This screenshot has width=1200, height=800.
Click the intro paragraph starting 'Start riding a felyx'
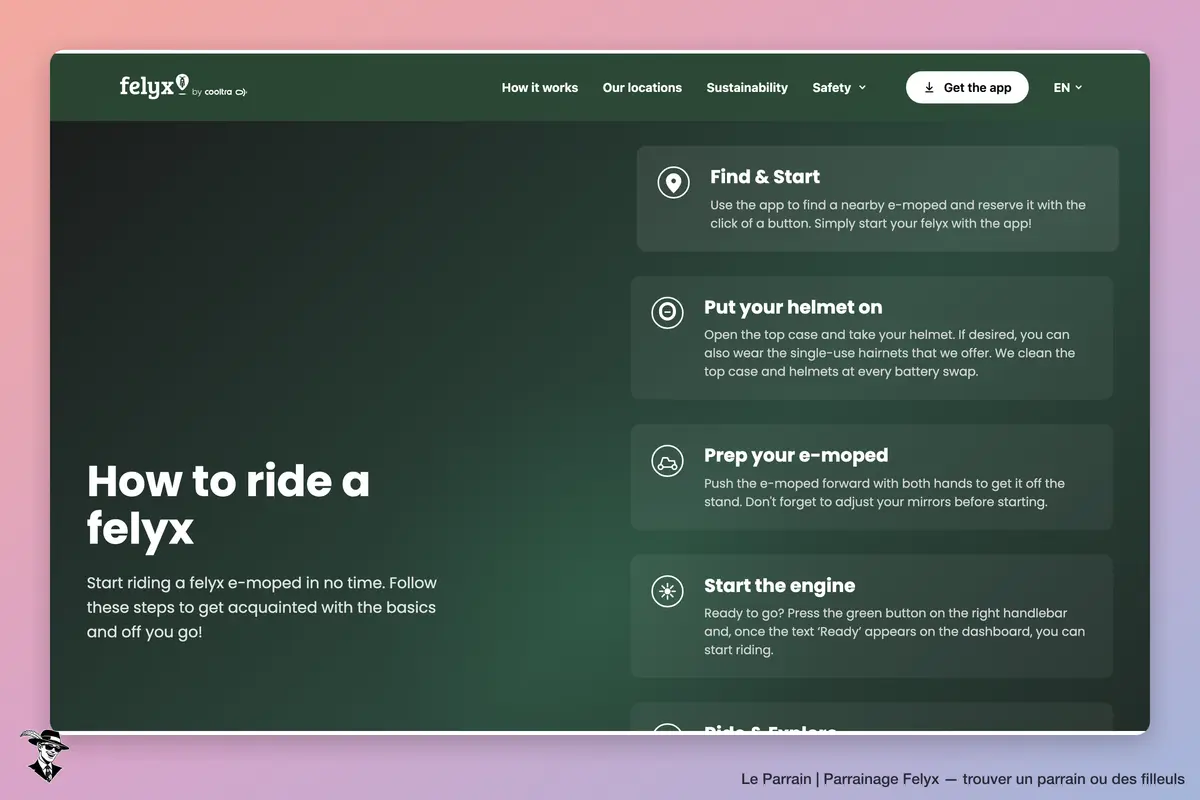coord(262,607)
